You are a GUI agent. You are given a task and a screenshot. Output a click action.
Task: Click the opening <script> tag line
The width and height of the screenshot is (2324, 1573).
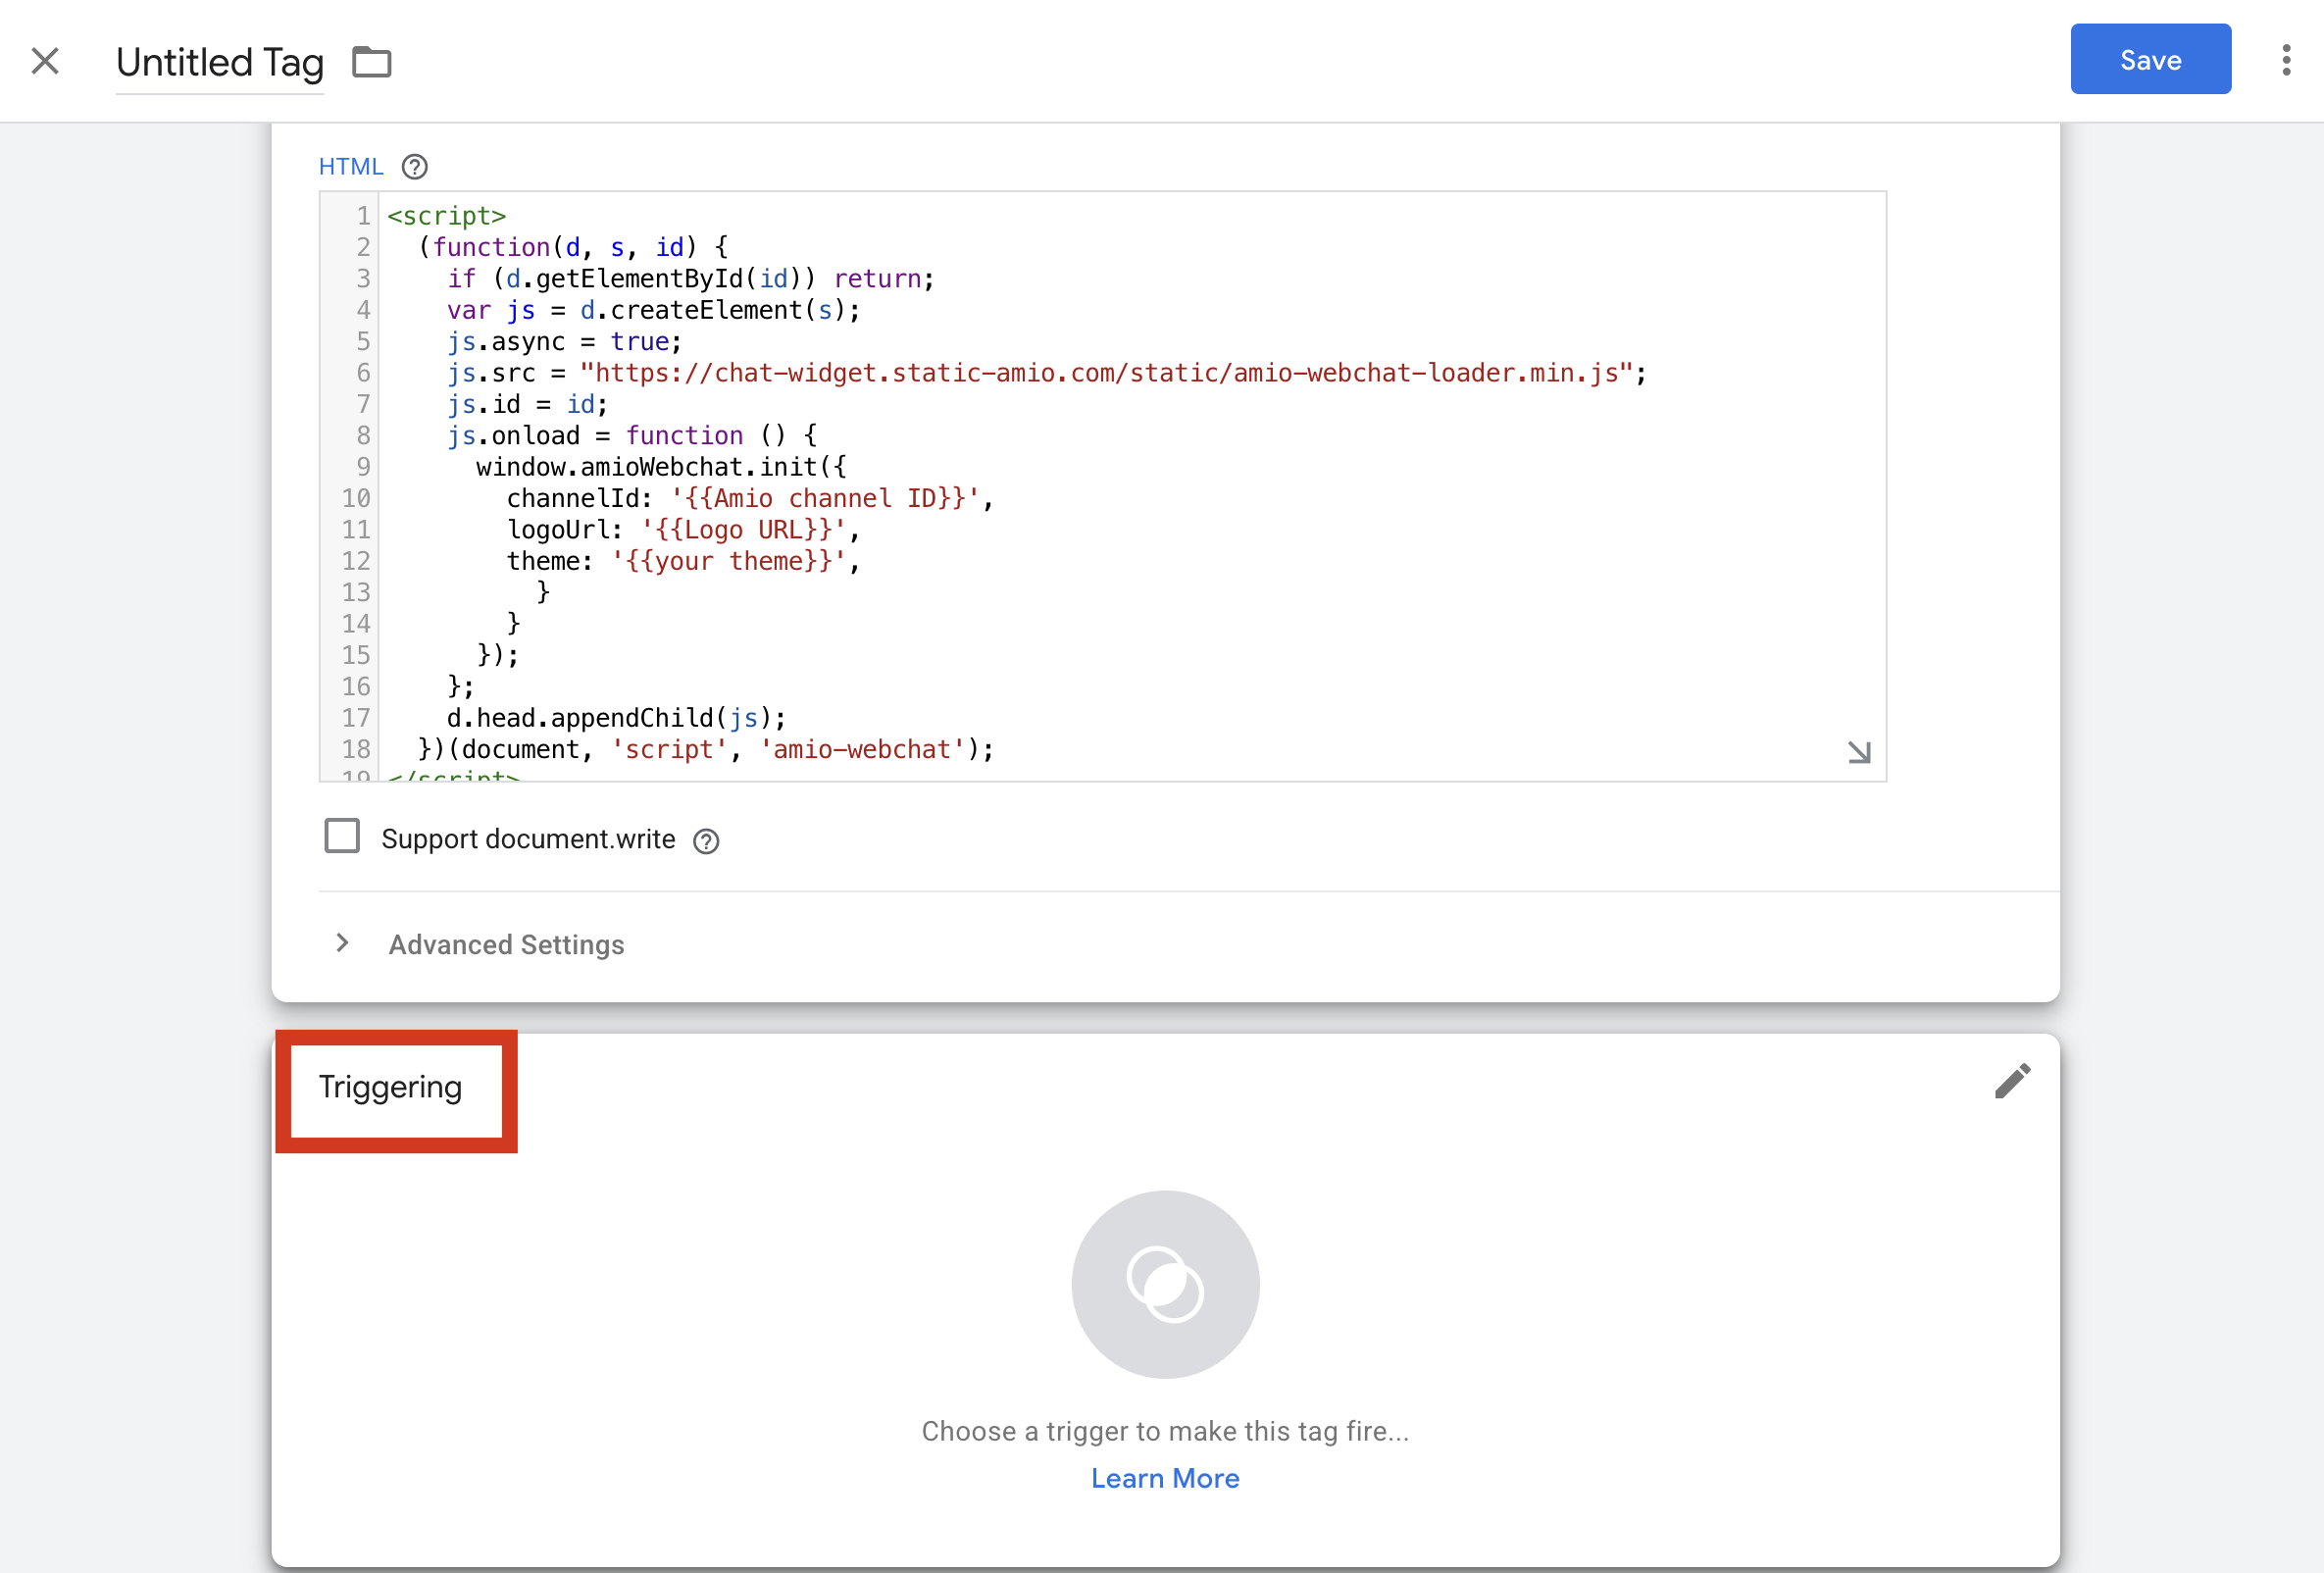(x=447, y=216)
